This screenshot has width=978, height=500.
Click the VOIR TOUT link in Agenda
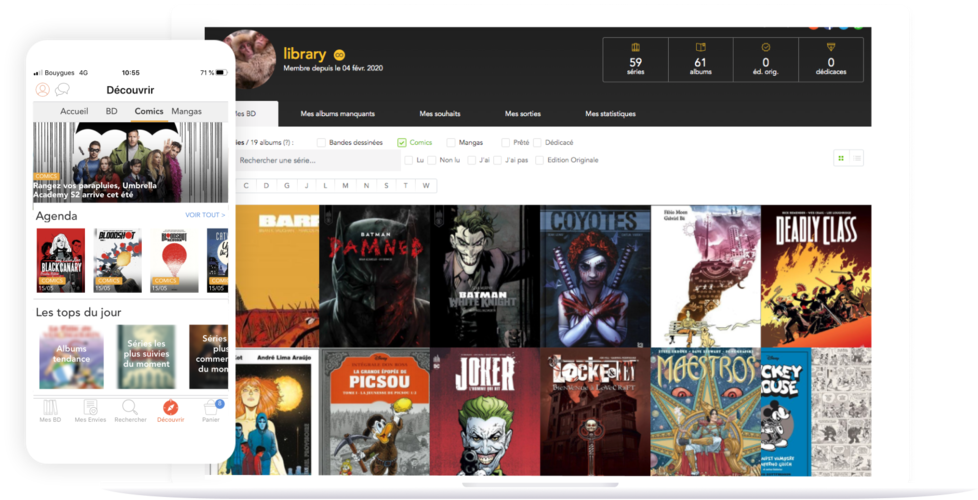[205, 215]
